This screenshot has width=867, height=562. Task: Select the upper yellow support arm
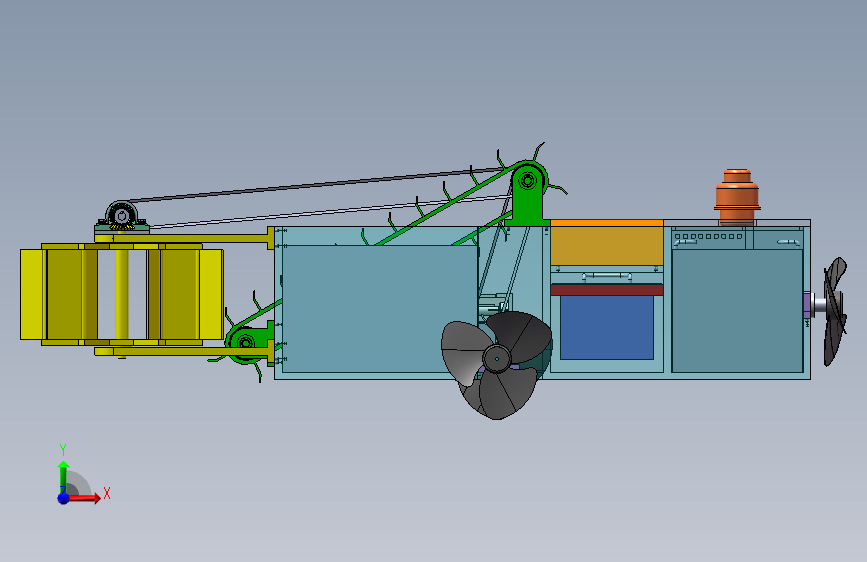(x=184, y=238)
